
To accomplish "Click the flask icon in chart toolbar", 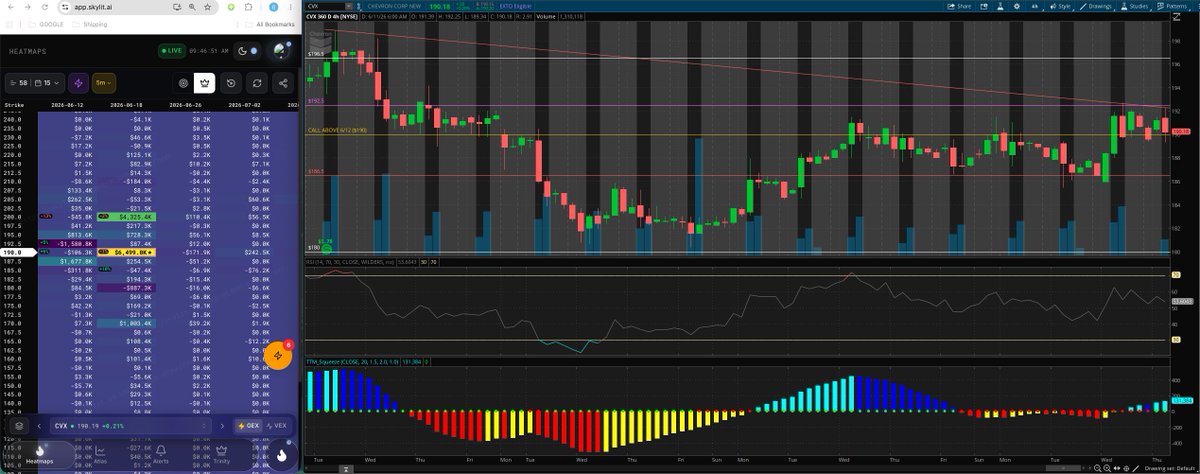I will tap(1000, 6).
